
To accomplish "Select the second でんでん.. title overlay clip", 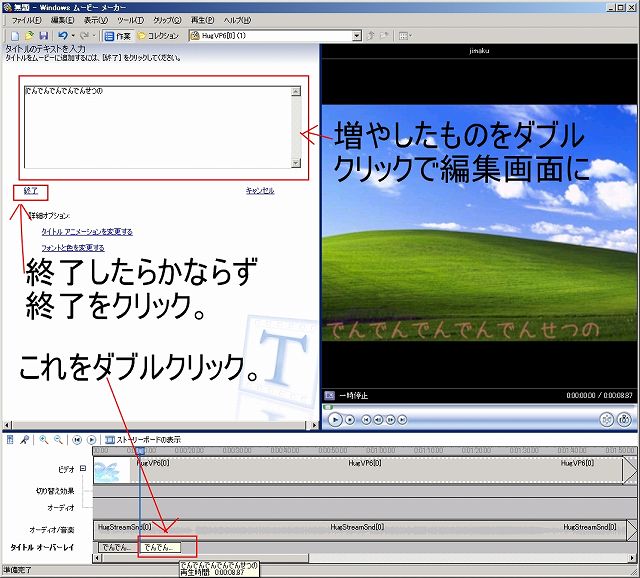I will pyautogui.click(x=160, y=547).
